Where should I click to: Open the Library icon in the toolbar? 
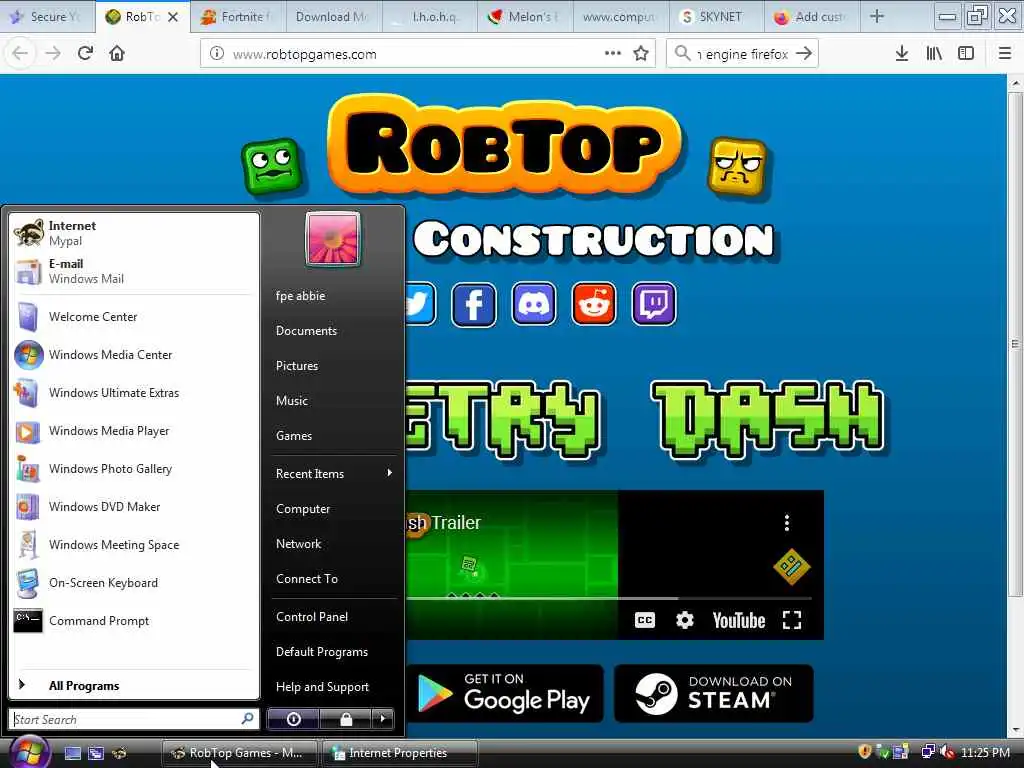pyautogui.click(x=934, y=54)
